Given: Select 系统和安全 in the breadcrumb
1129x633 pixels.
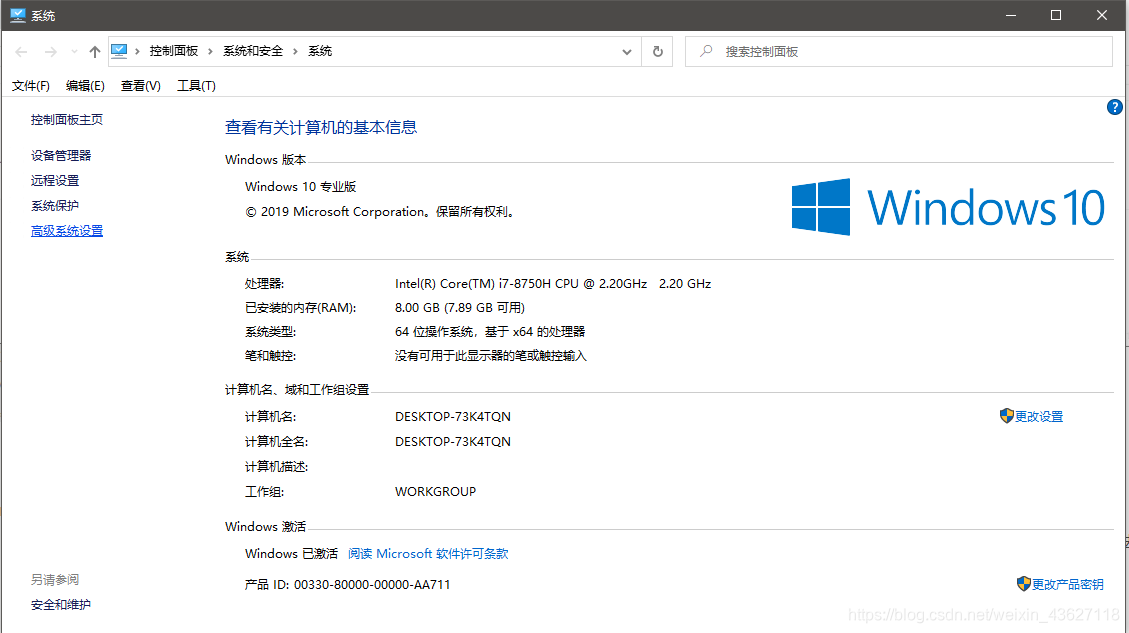Looking at the screenshot, I should (x=253, y=51).
